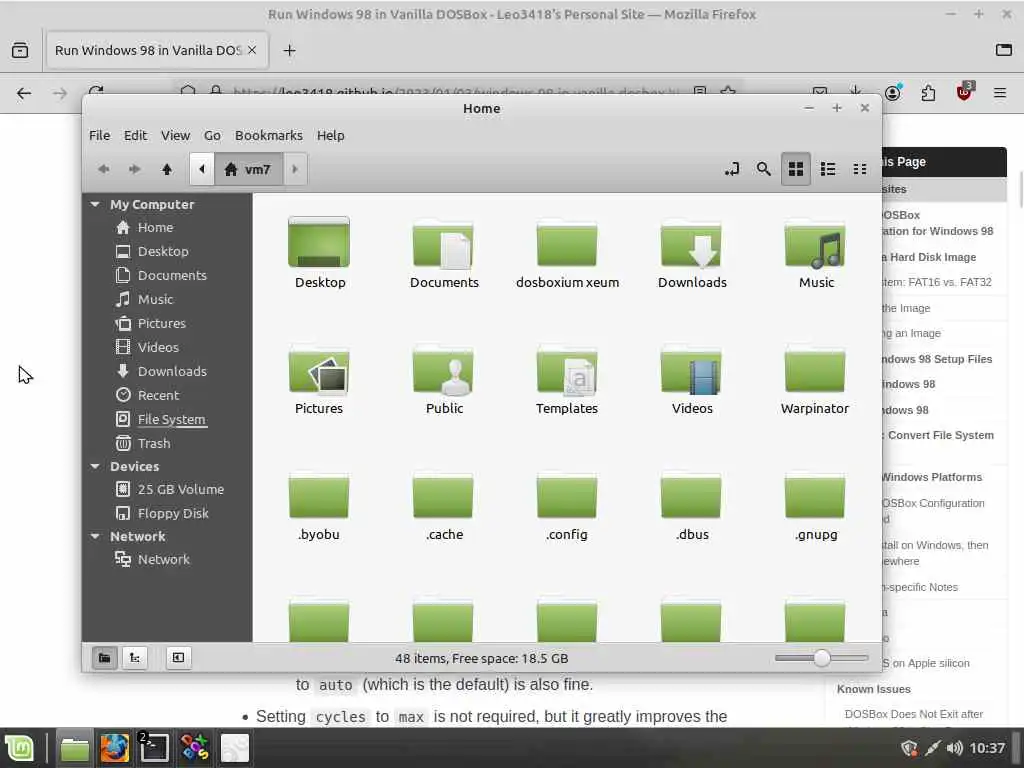Collapse the My Computer sidebar section
The height and width of the screenshot is (768, 1024).
pos(95,204)
